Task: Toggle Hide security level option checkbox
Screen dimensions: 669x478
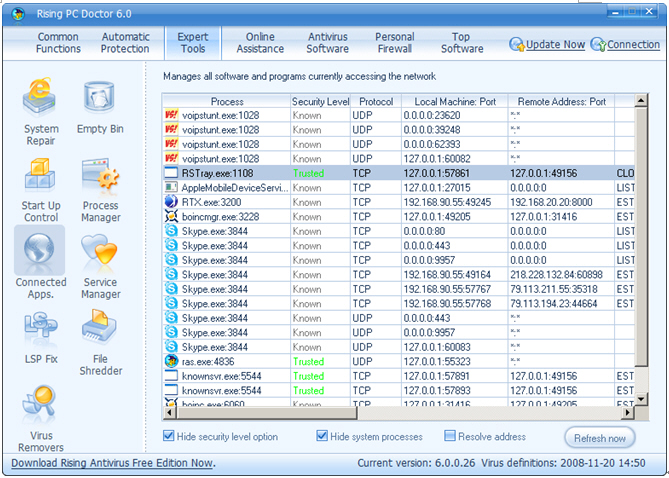Action: 169,437
